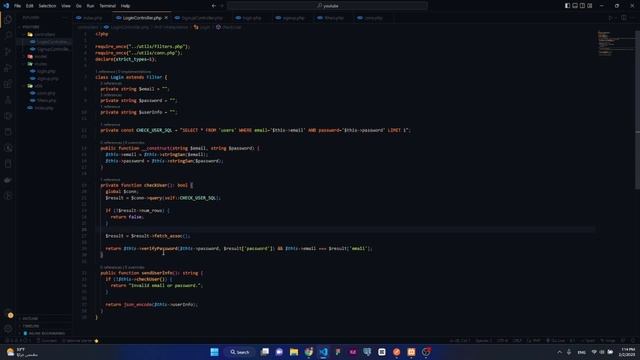
Task: Show hidden system tray icons
Action: coord(560,352)
